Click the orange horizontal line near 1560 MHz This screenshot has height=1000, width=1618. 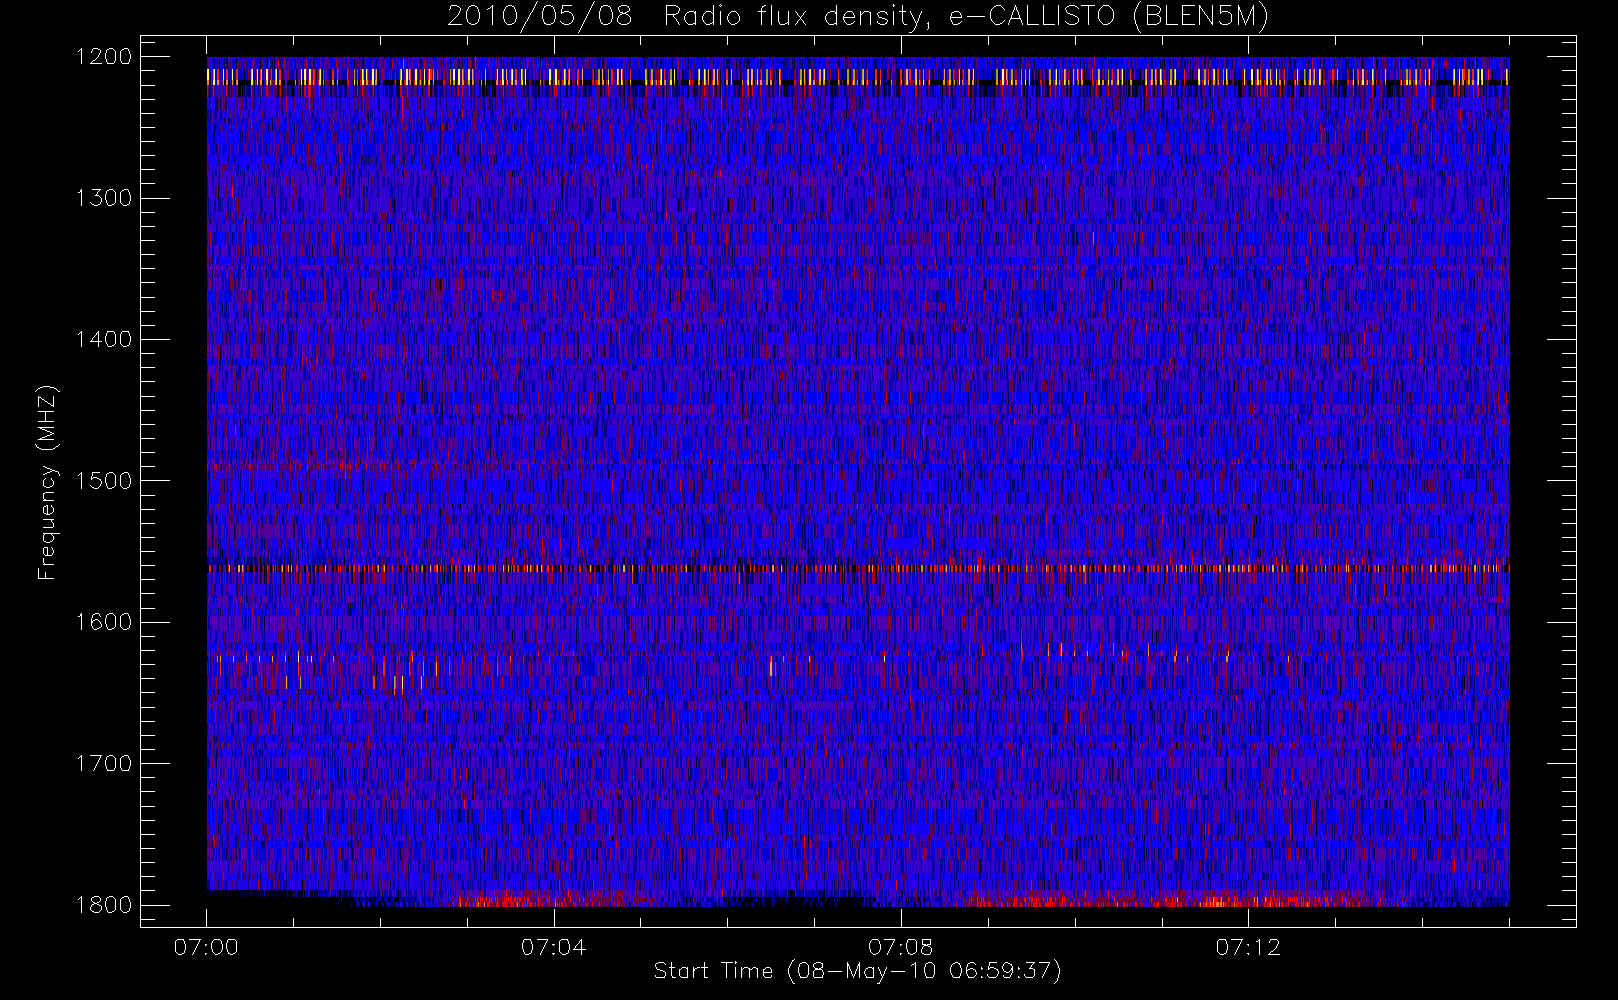(858, 568)
